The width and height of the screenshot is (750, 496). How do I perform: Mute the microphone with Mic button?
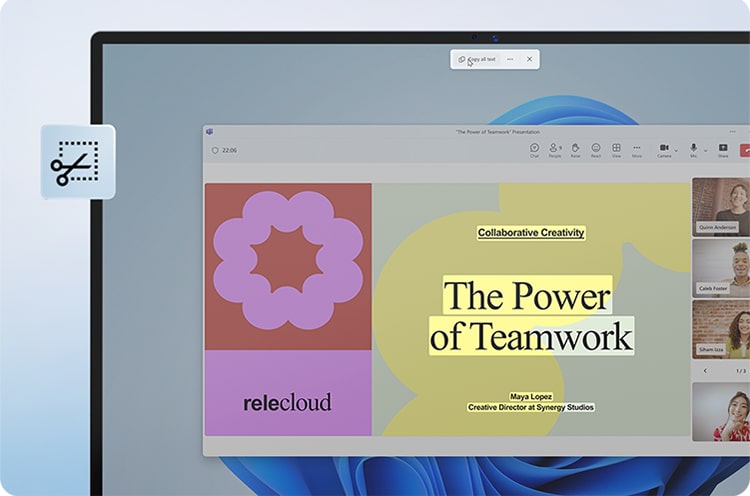[x=693, y=149]
